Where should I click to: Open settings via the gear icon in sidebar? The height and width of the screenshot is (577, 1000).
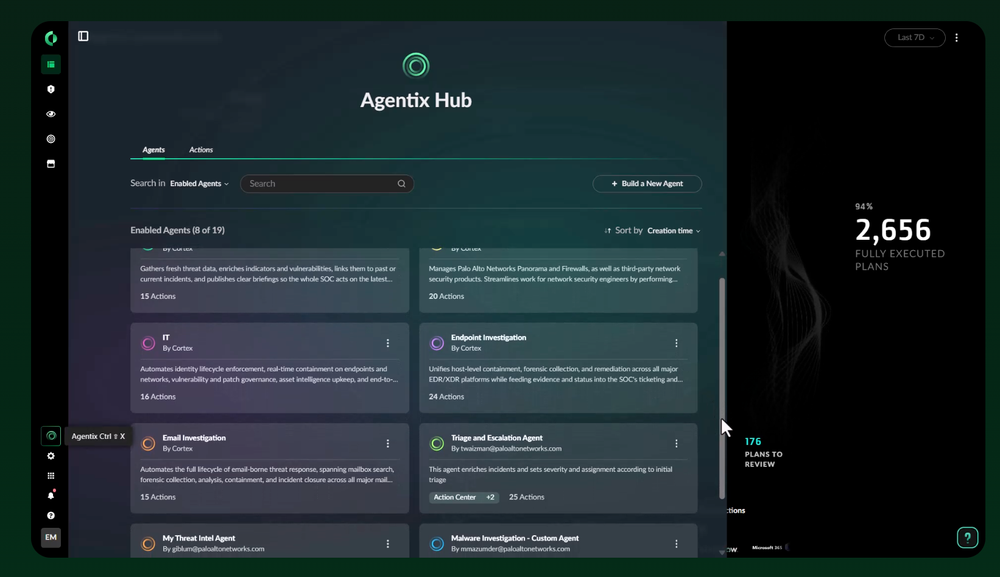[x=51, y=455]
